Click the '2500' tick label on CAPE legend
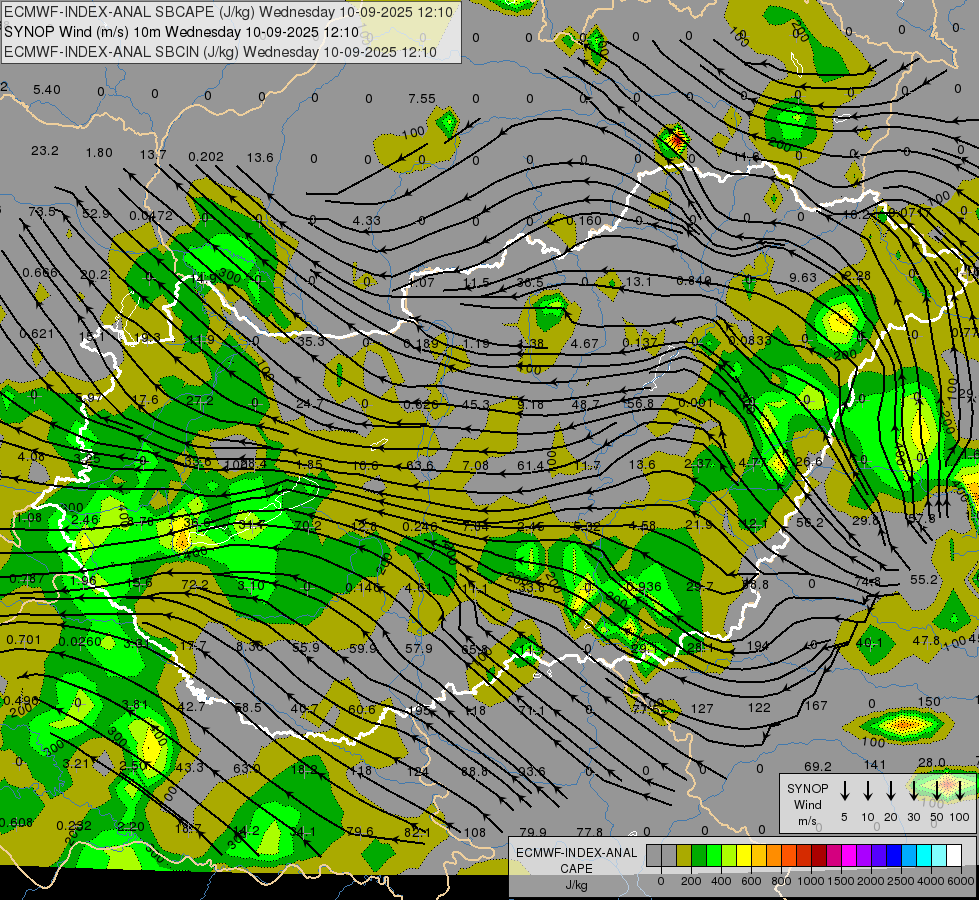Screen dimensions: 979x900 pos(901,881)
